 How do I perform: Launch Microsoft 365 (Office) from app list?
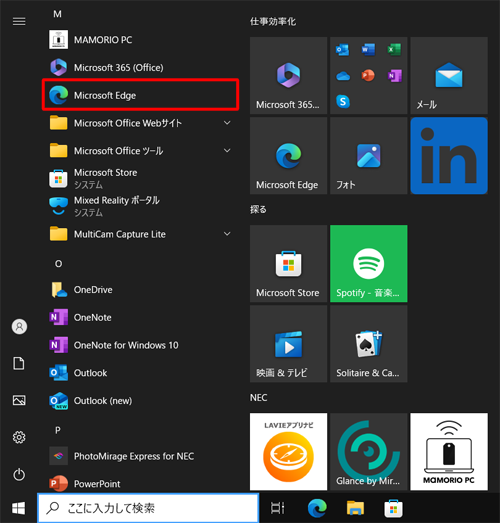click(140, 67)
